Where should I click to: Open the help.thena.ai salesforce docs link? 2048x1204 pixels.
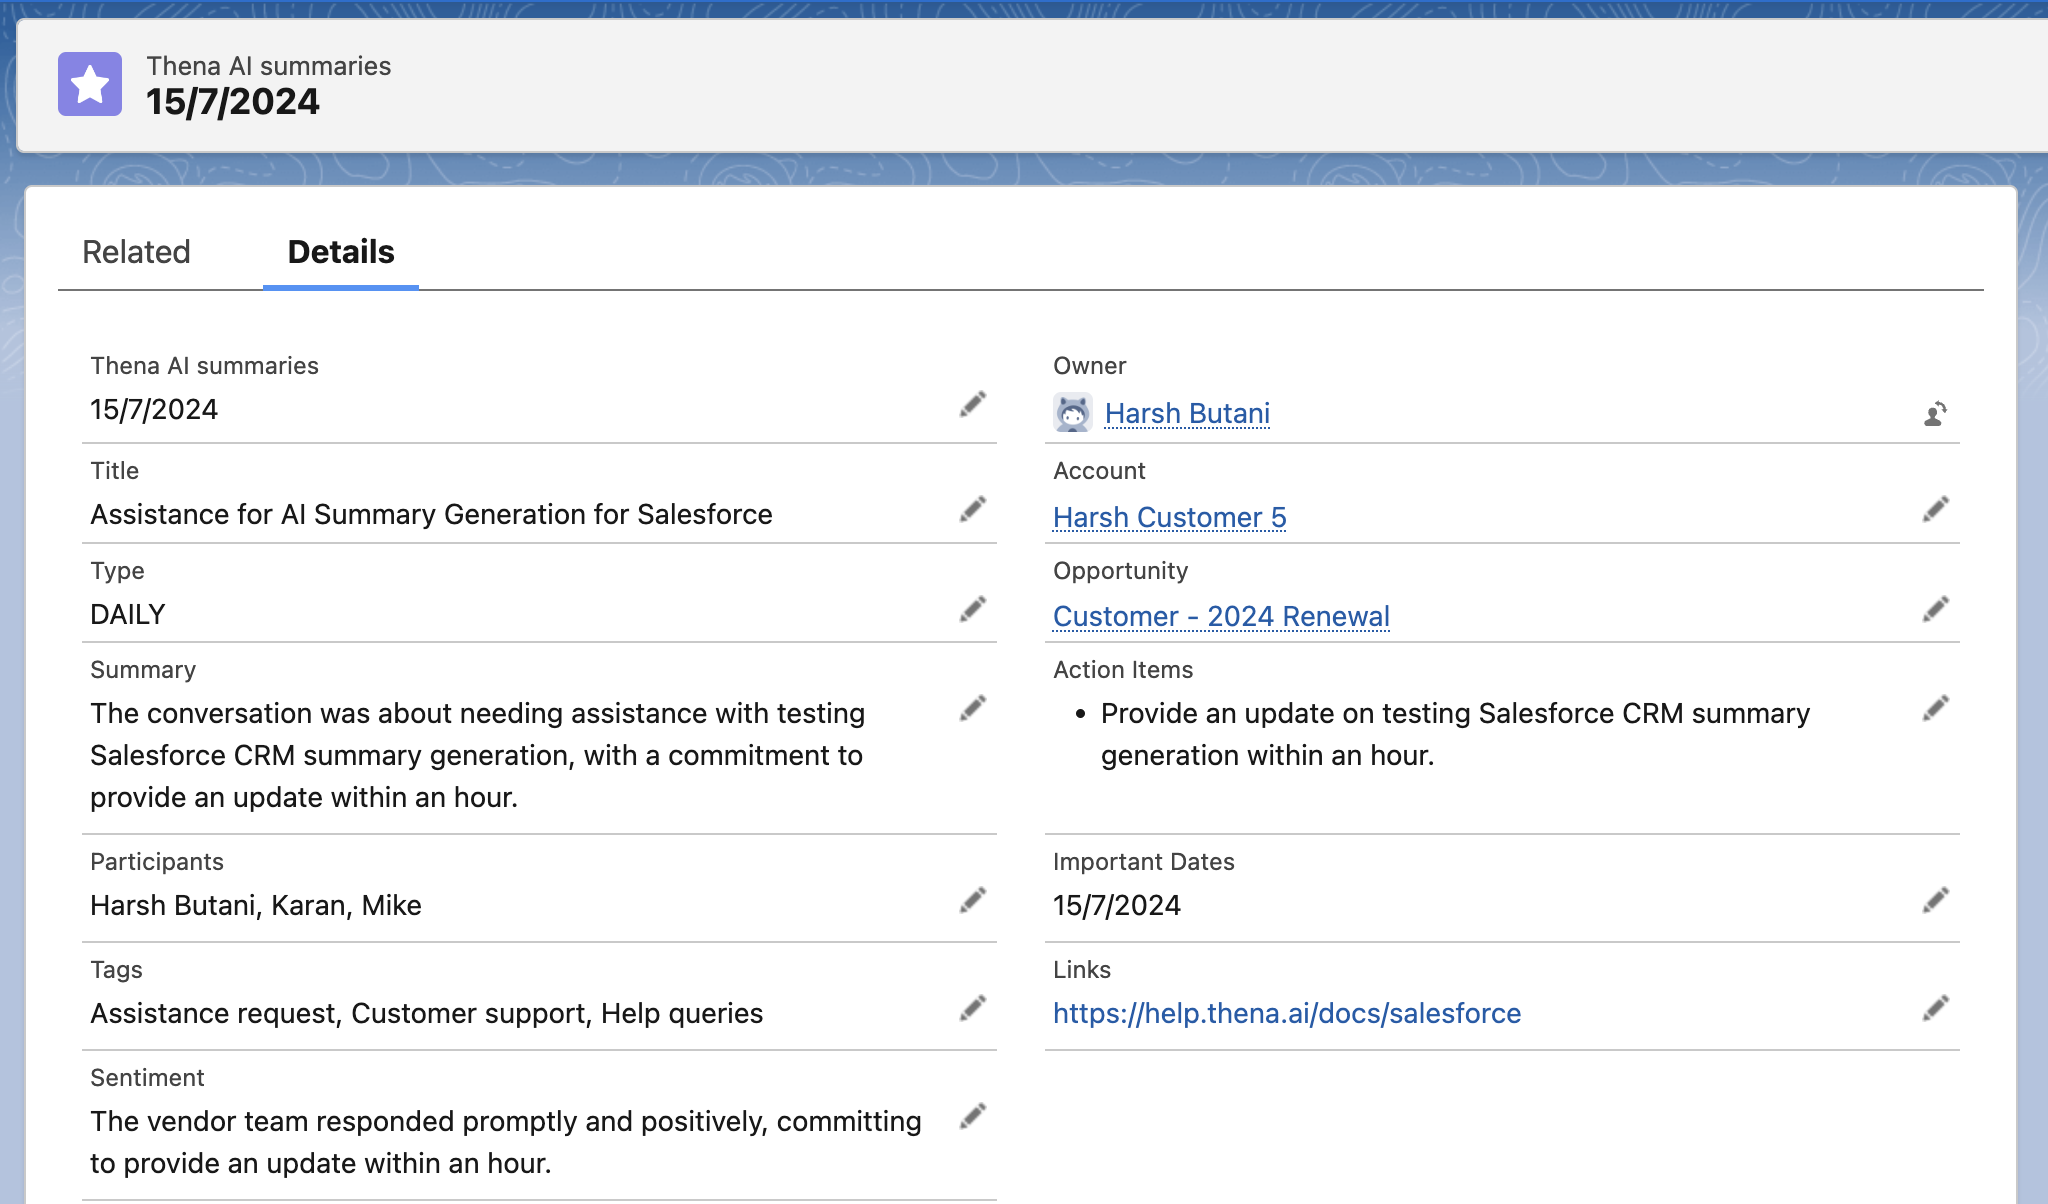pyautogui.click(x=1287, y=1013)
